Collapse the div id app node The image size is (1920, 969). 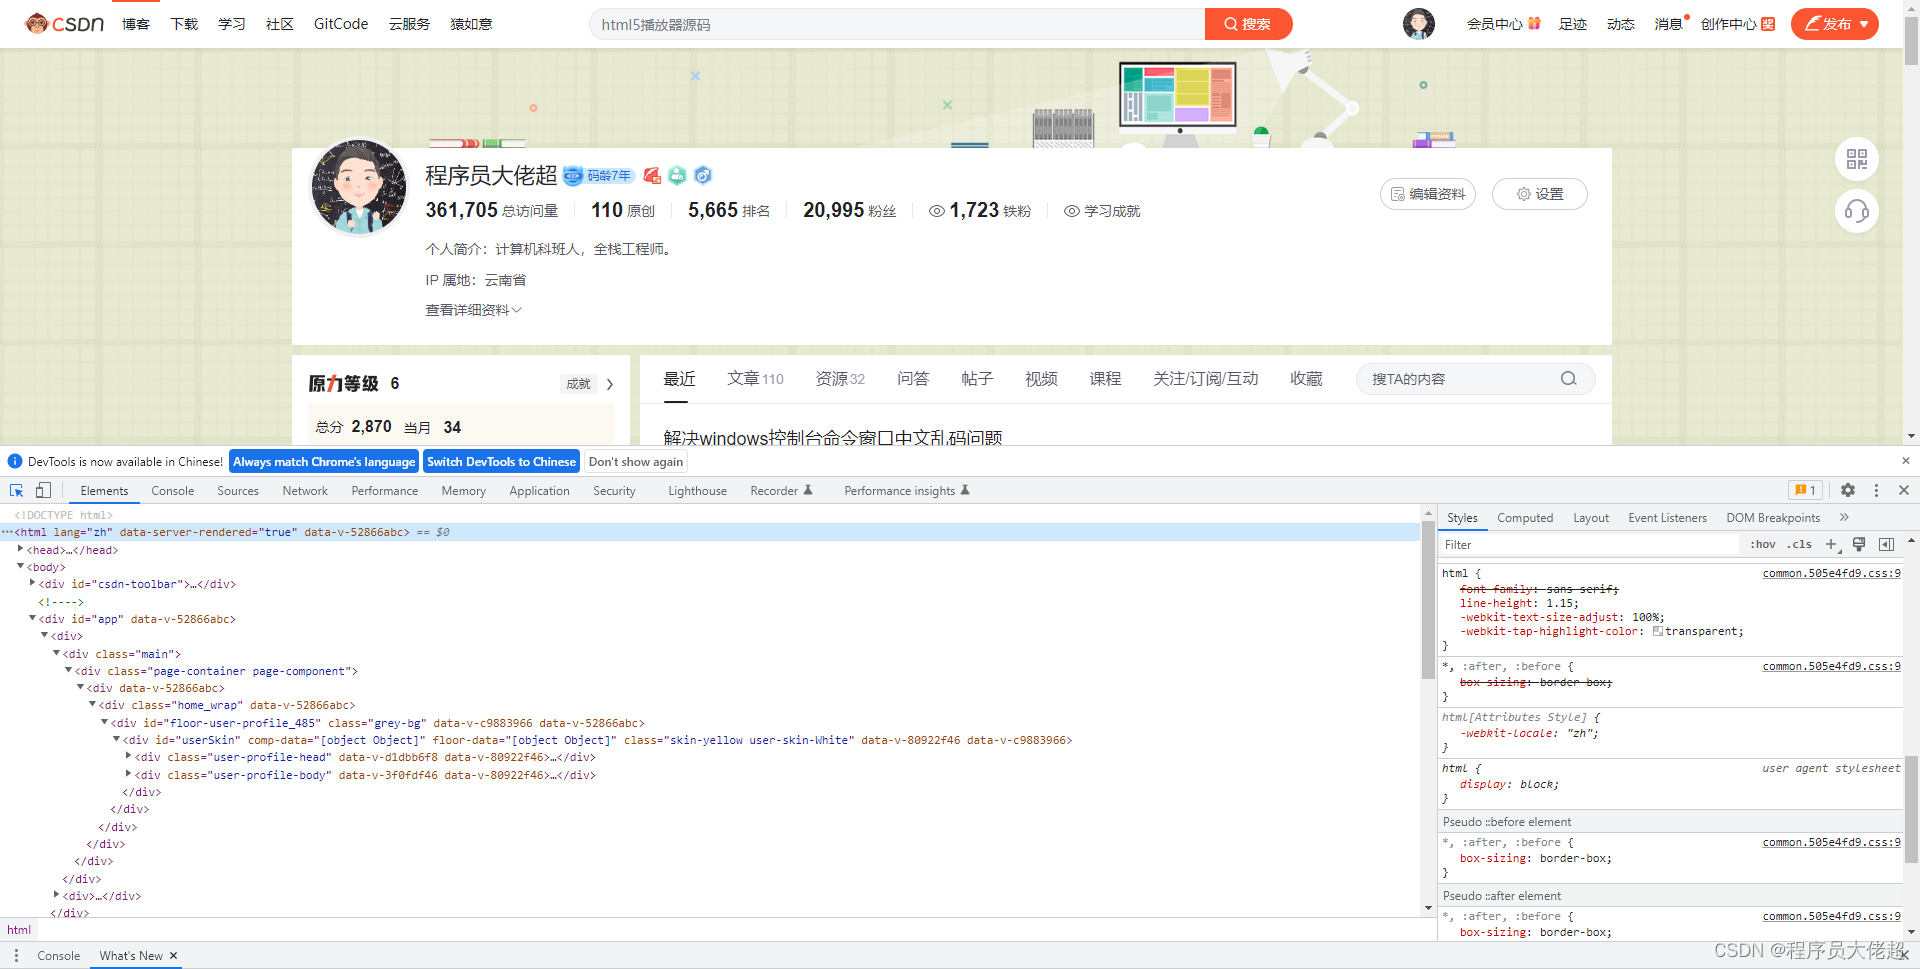tap(32, 618)
